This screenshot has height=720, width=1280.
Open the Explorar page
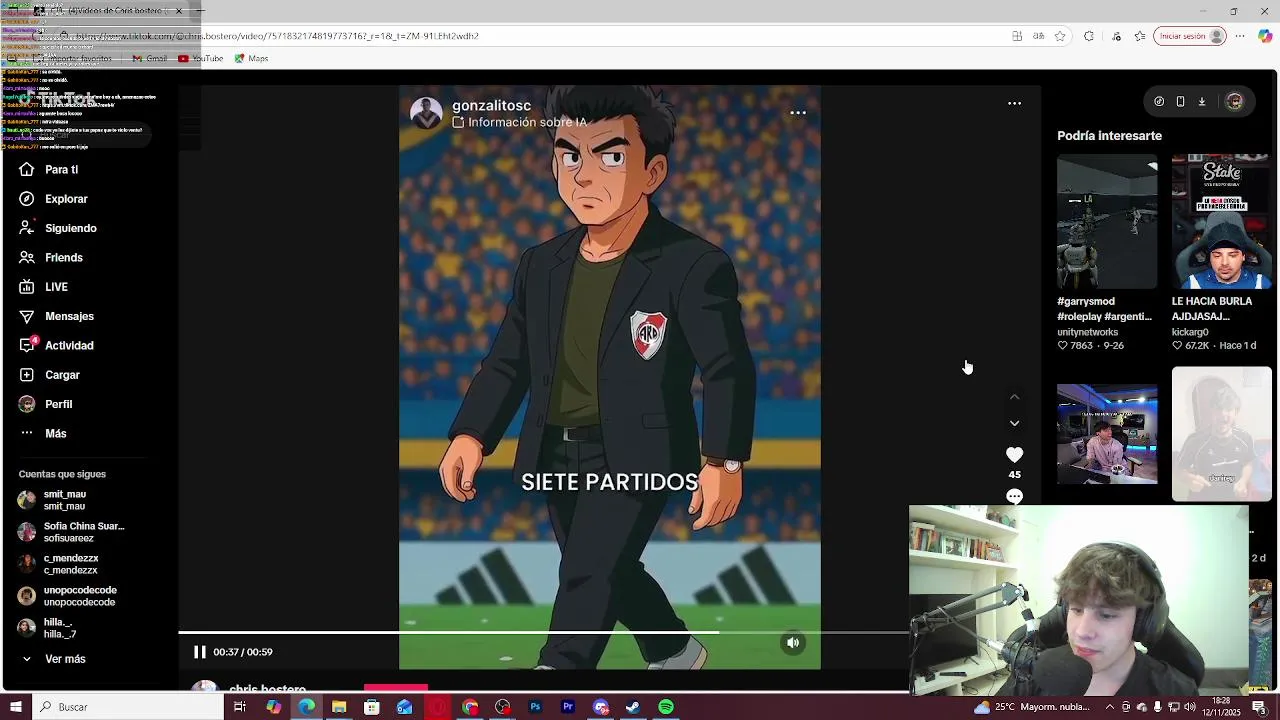point(53,199)
